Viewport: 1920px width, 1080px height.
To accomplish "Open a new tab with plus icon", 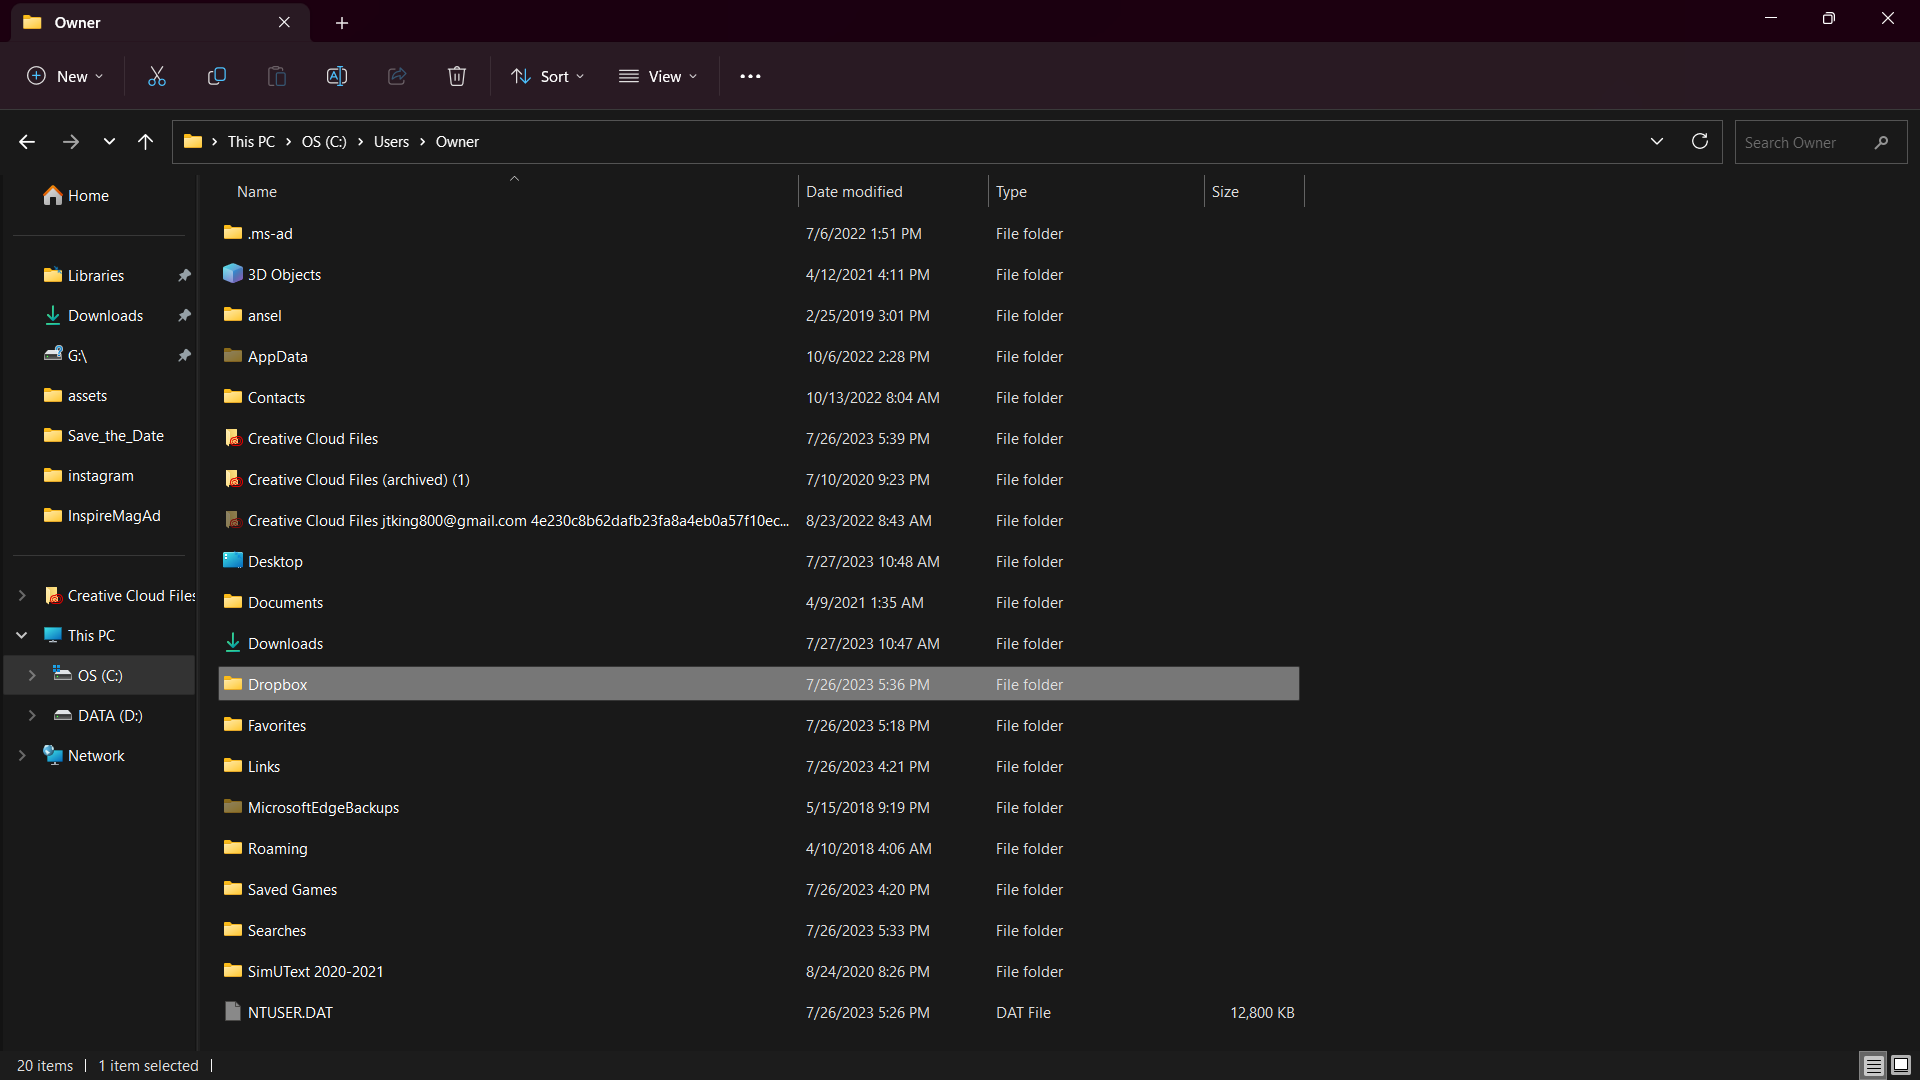I will click(342, 22).
